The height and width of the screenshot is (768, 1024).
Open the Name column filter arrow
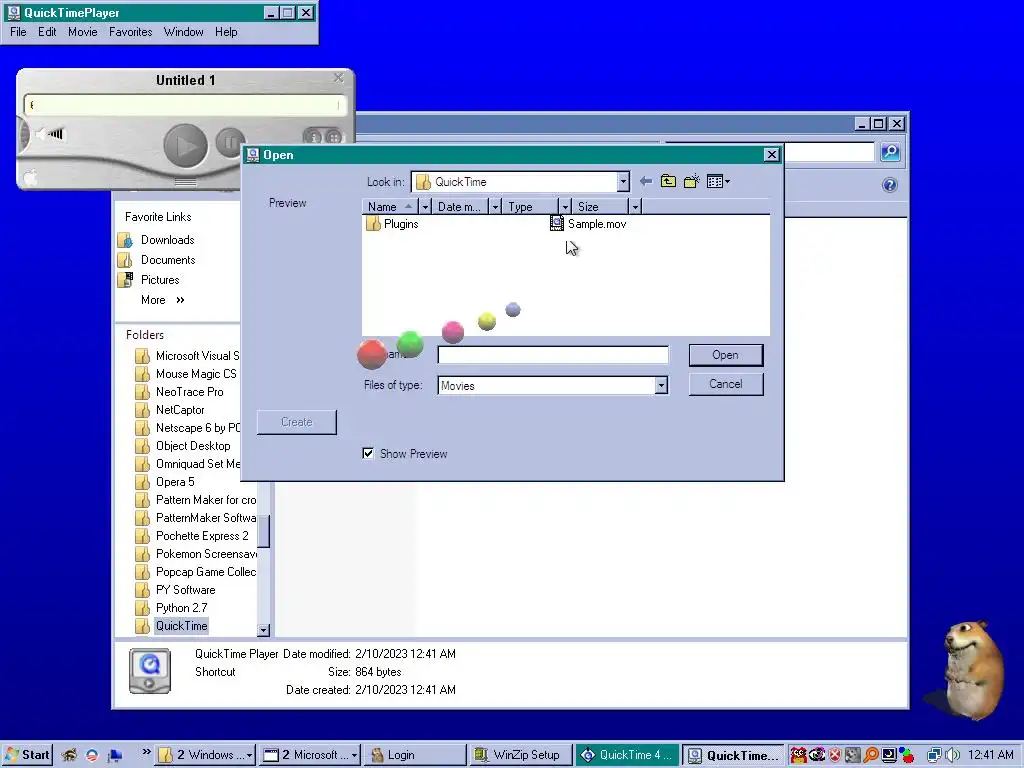tap(425, 207)
